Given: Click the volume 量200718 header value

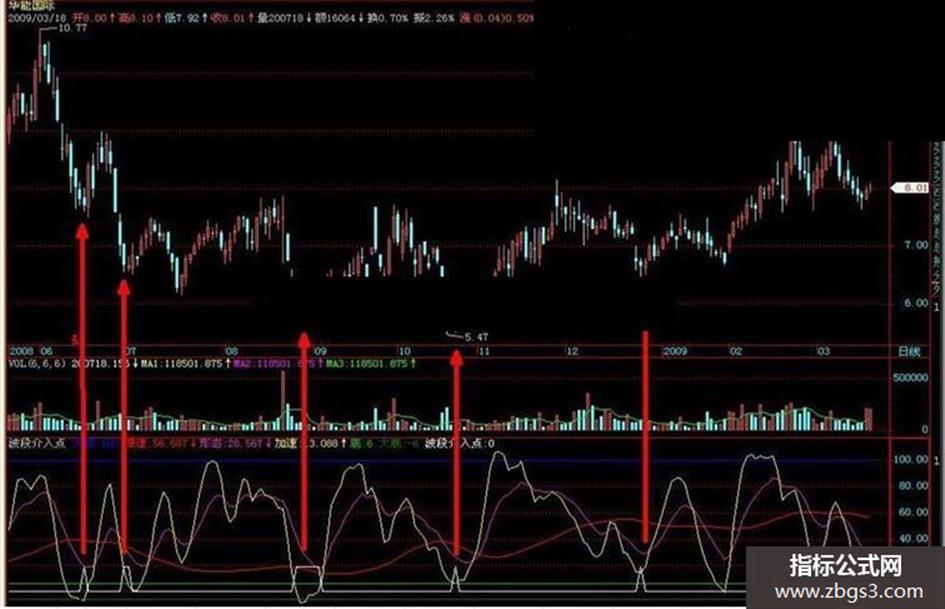Looking at the screenshot, I should click(281, 18).
